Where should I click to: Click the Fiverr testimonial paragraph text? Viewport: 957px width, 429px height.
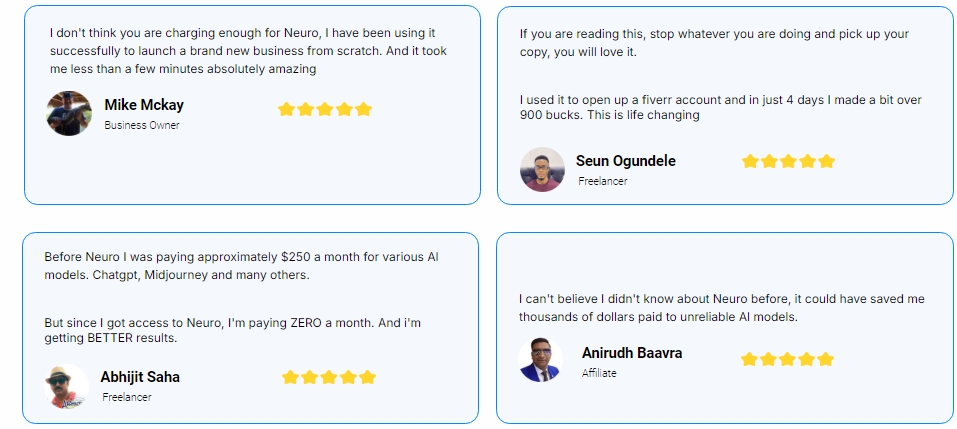tap(720, 107)
